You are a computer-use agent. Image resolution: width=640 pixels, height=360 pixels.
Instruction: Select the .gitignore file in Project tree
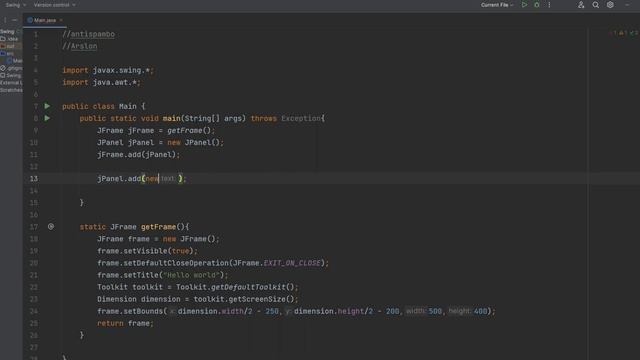[x=11, y=68]
